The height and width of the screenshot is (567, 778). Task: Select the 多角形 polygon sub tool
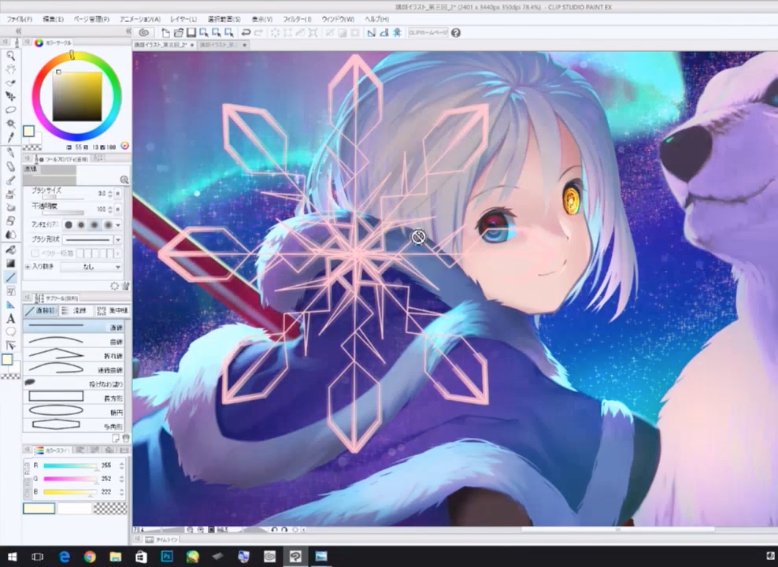click(x=74, y=425)
